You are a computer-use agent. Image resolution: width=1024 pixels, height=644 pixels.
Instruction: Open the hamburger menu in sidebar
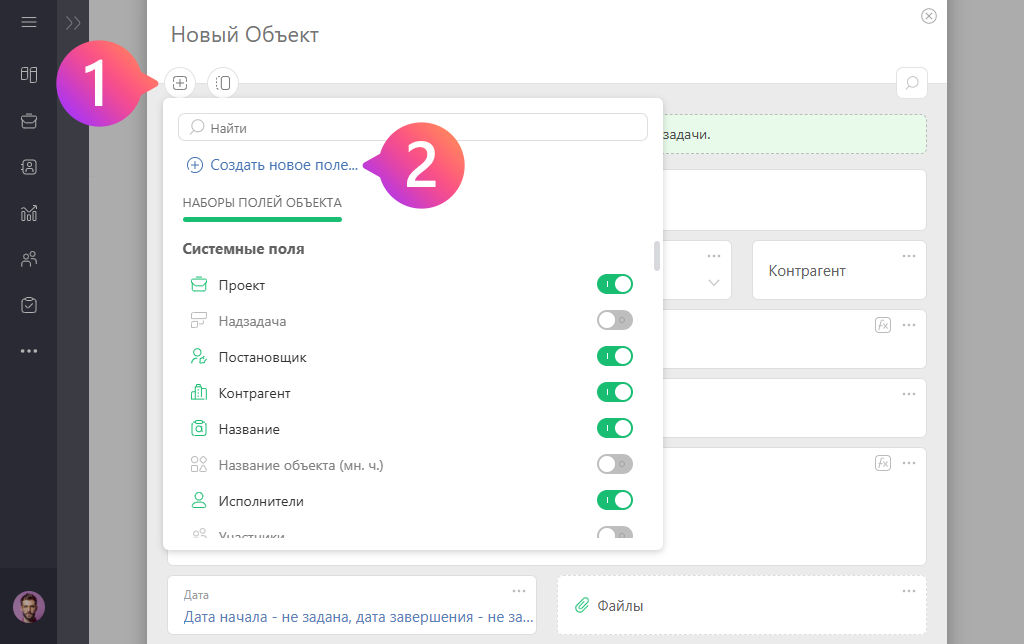tap(29, 22)
